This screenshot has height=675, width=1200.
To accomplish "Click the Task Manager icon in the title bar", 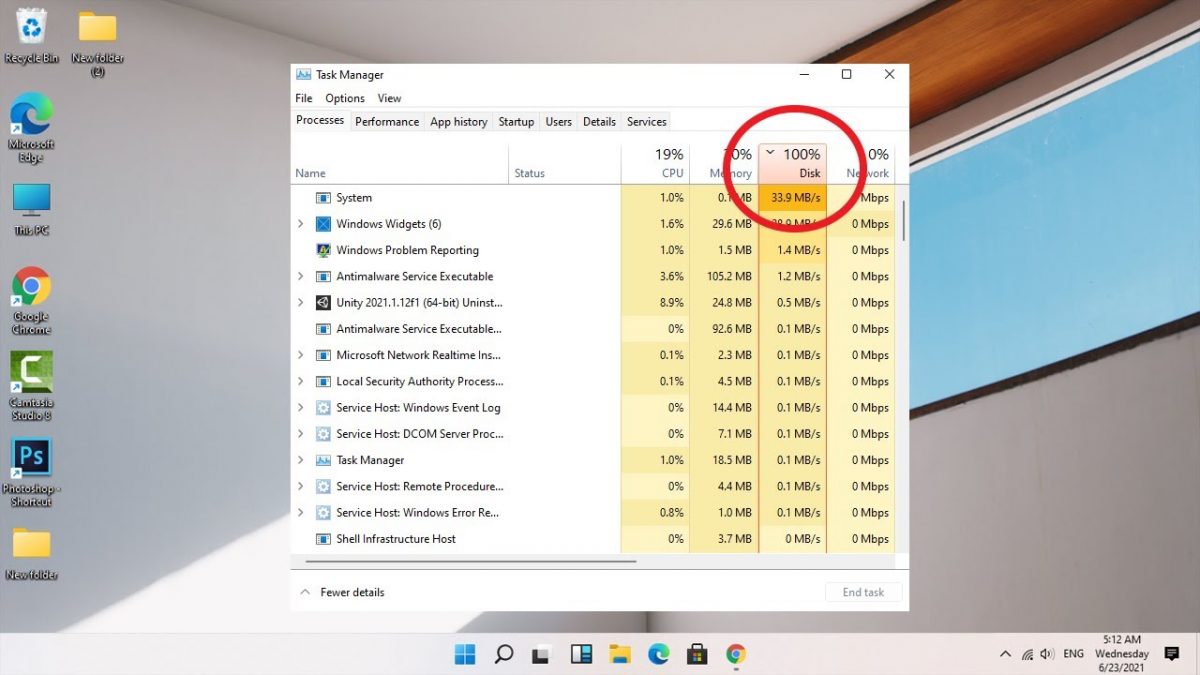I will (x=302, y=74).
